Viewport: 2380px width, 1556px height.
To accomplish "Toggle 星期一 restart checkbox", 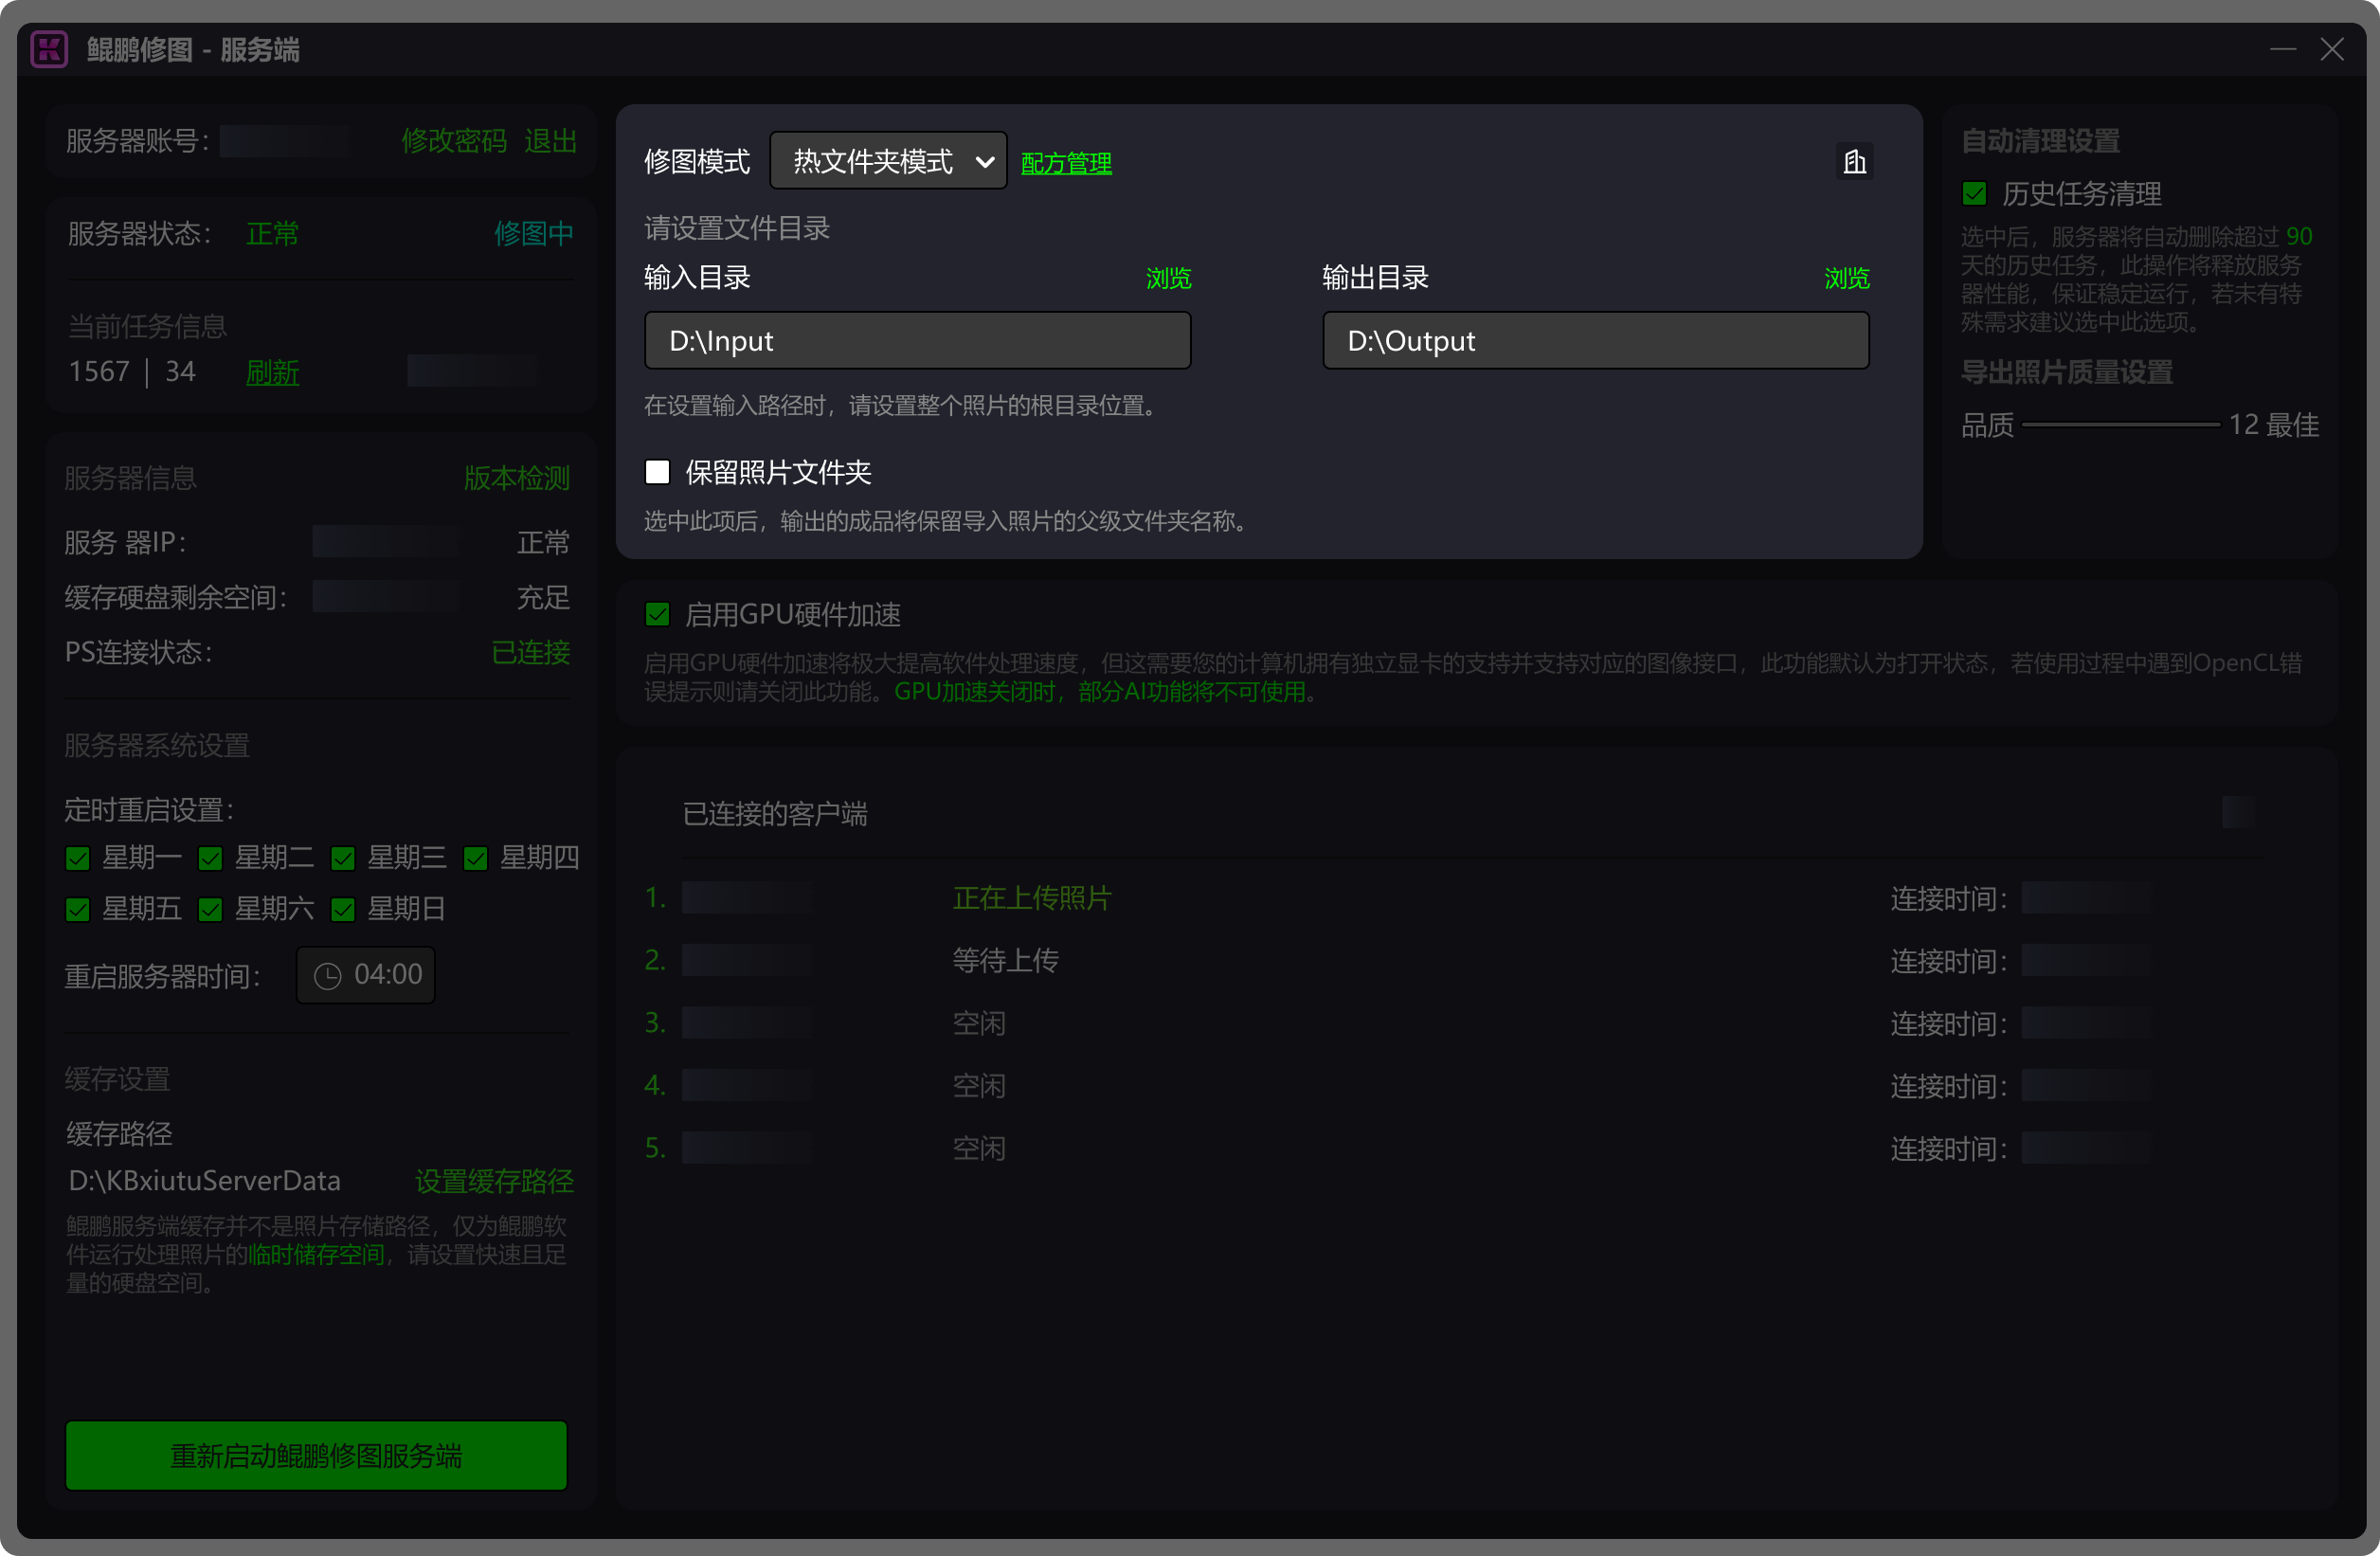I will 78,858.
